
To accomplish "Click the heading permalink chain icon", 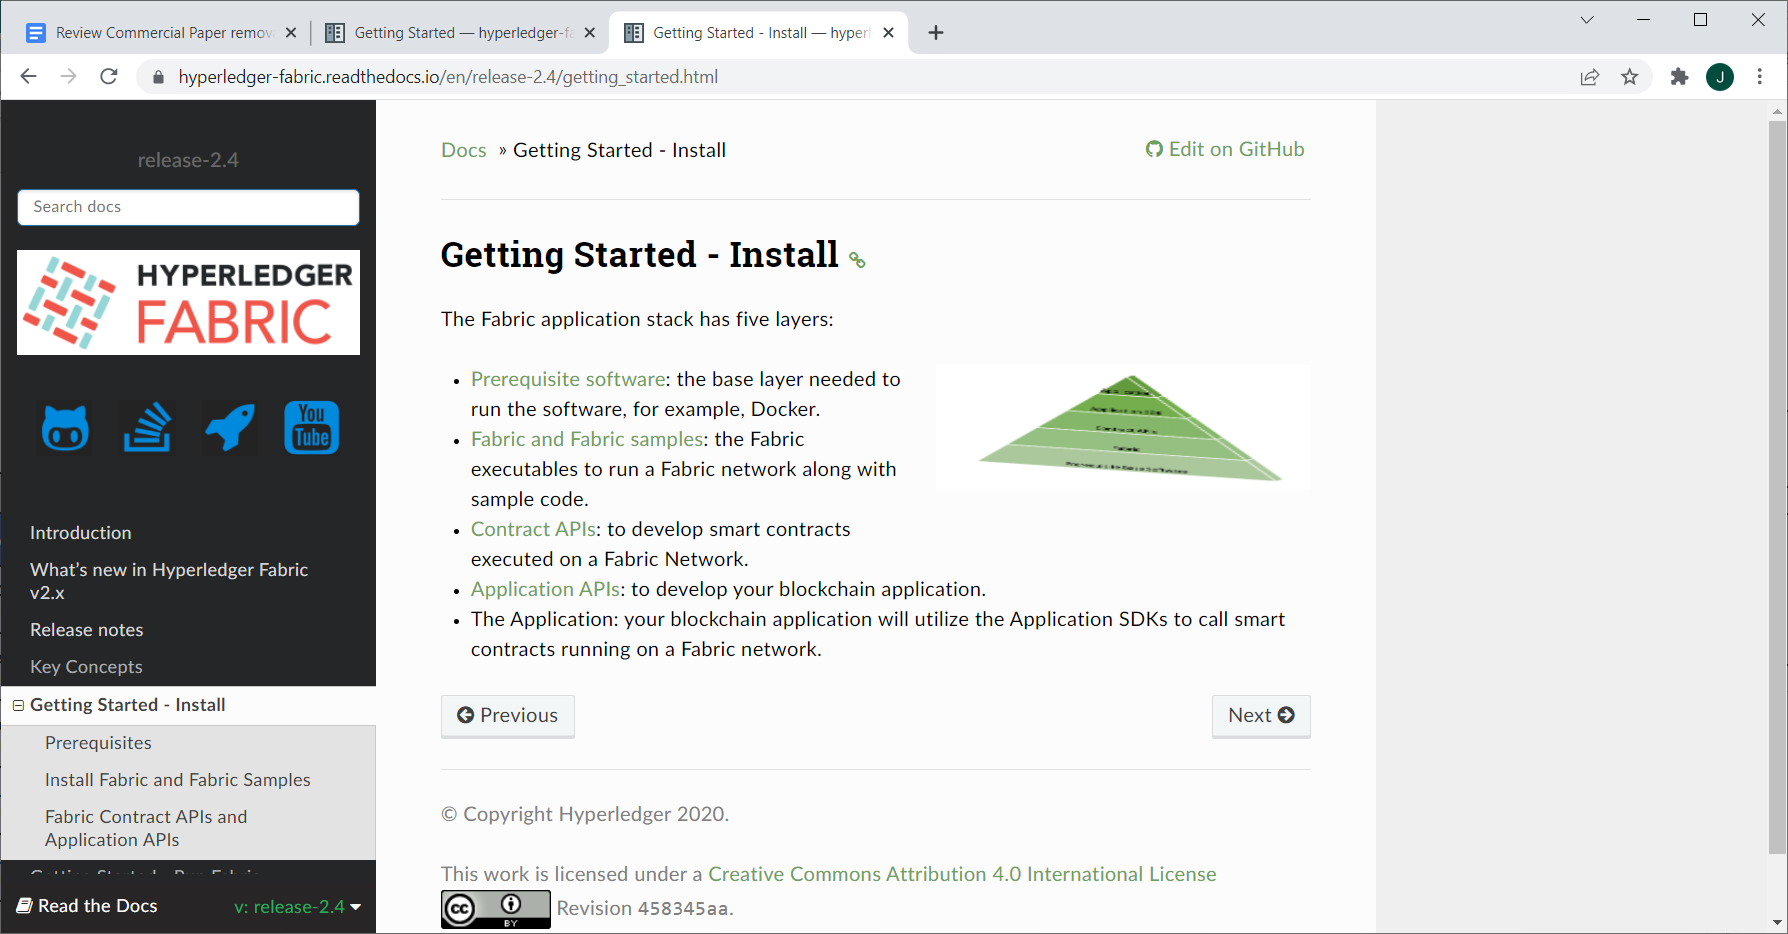I will click(857, 260).
